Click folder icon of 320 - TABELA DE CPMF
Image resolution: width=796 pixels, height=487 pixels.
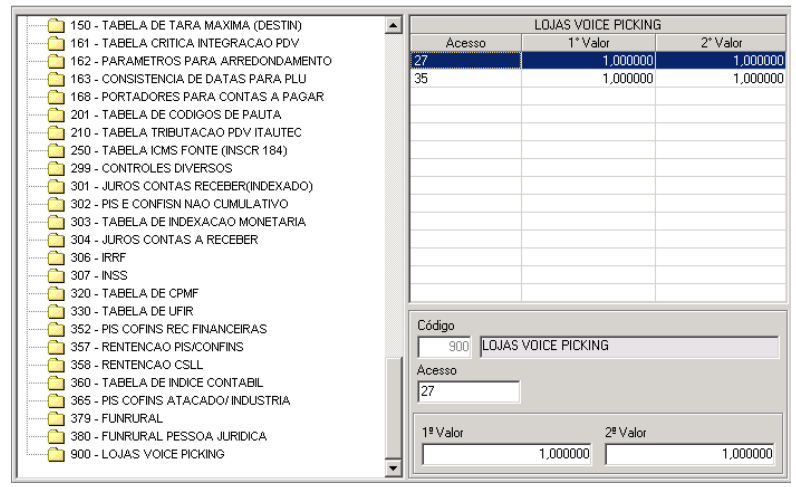click(x=56, y=294)
